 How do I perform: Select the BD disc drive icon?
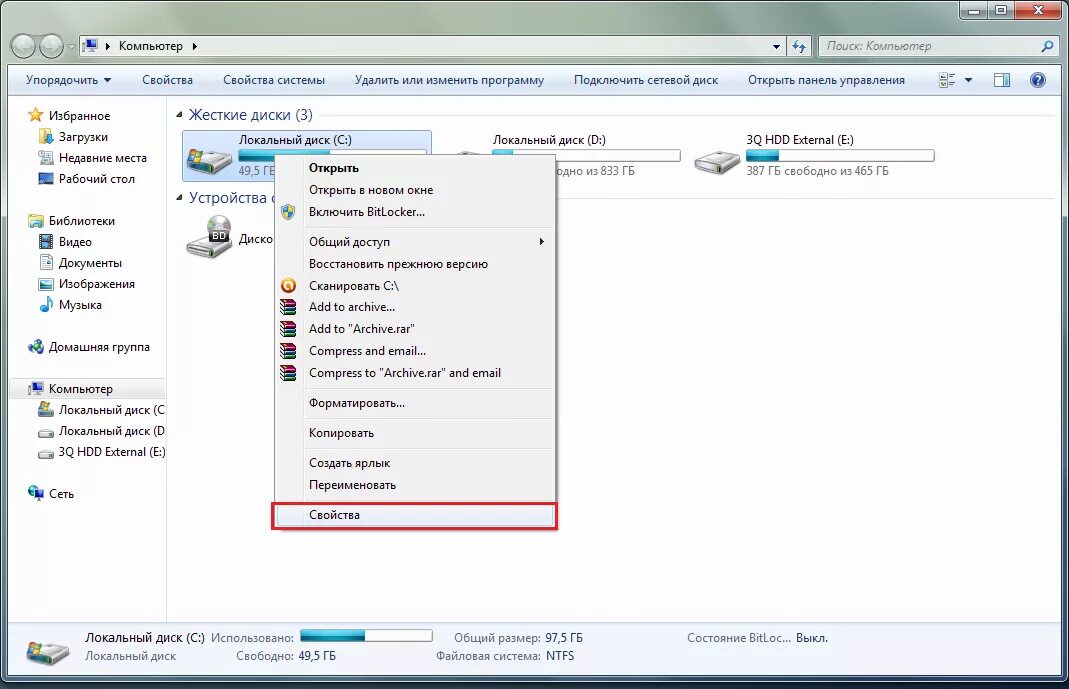pos(210,236)
